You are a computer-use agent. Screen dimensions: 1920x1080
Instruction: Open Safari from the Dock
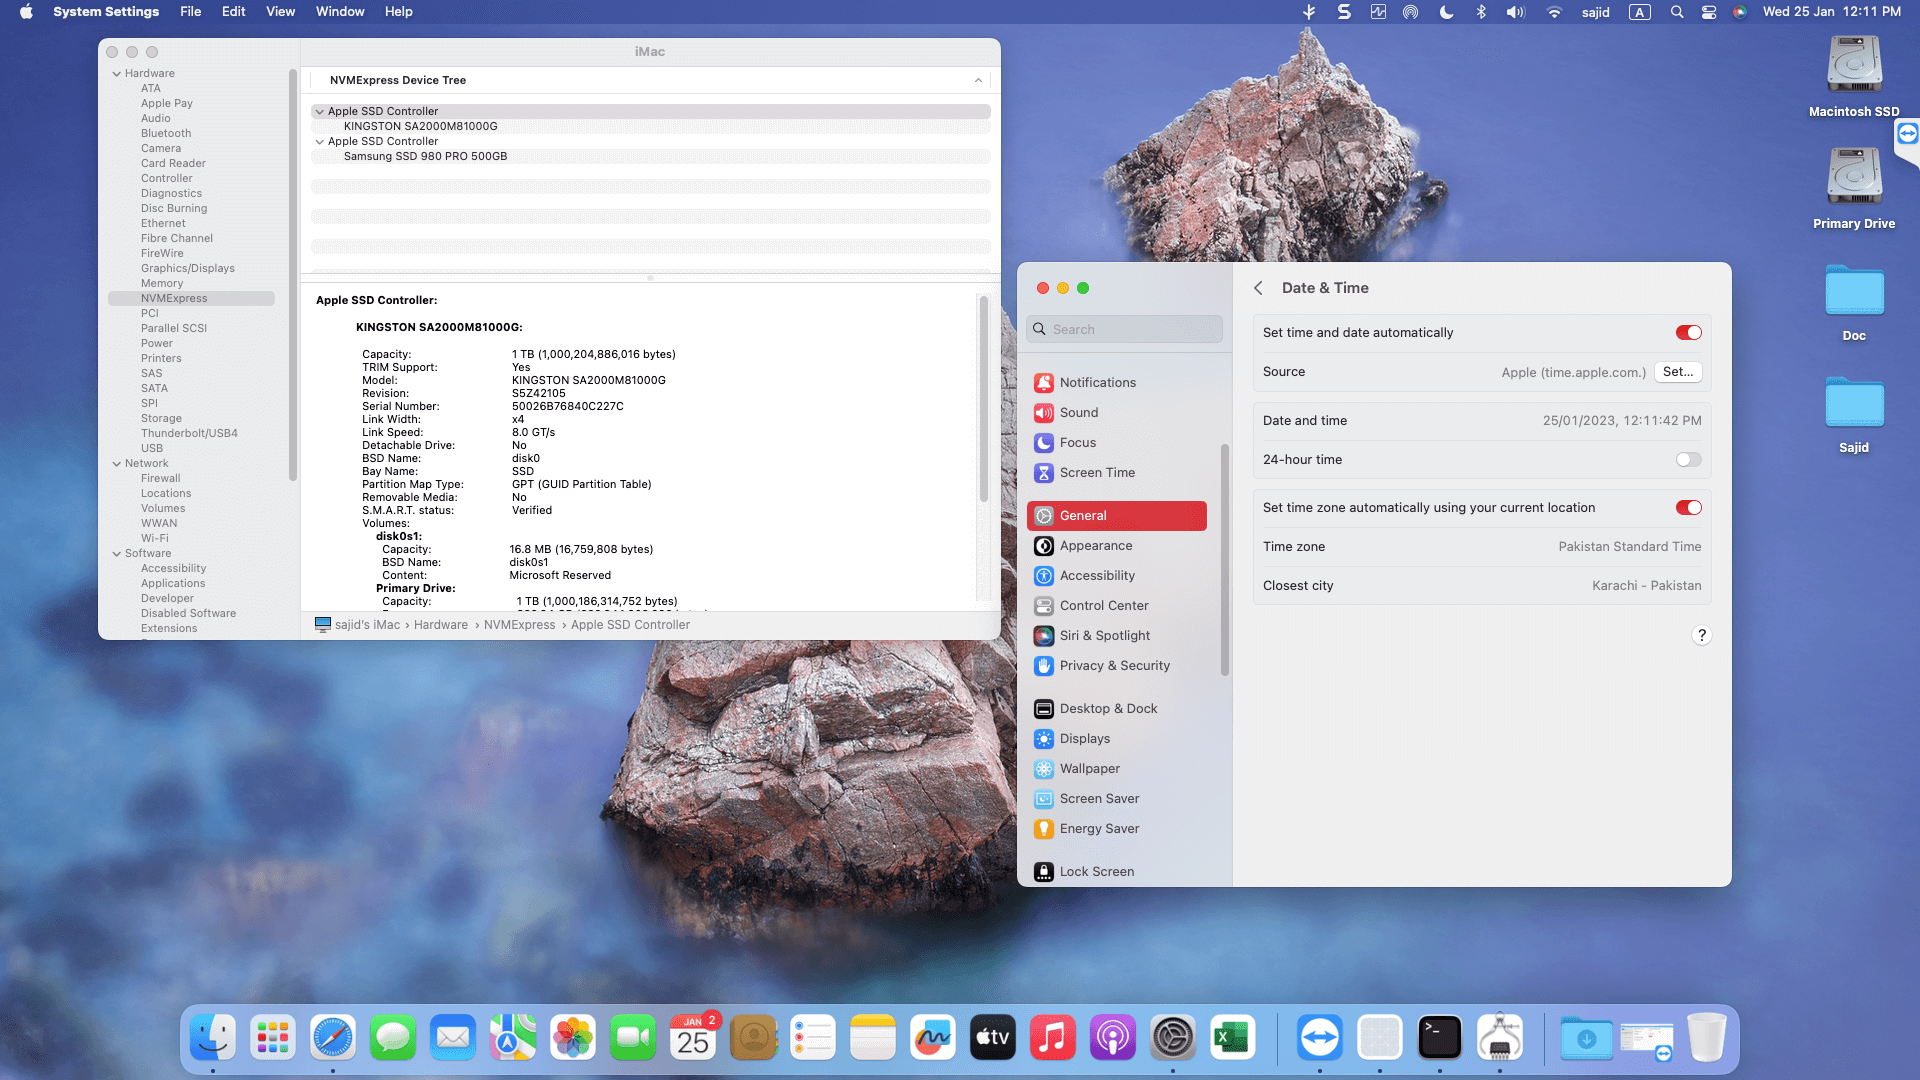coord(333,1037)
